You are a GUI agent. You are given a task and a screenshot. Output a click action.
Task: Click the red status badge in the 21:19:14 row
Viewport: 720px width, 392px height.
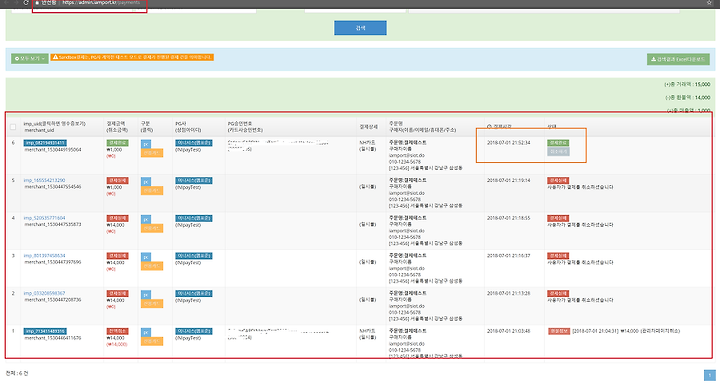[558, 180]
